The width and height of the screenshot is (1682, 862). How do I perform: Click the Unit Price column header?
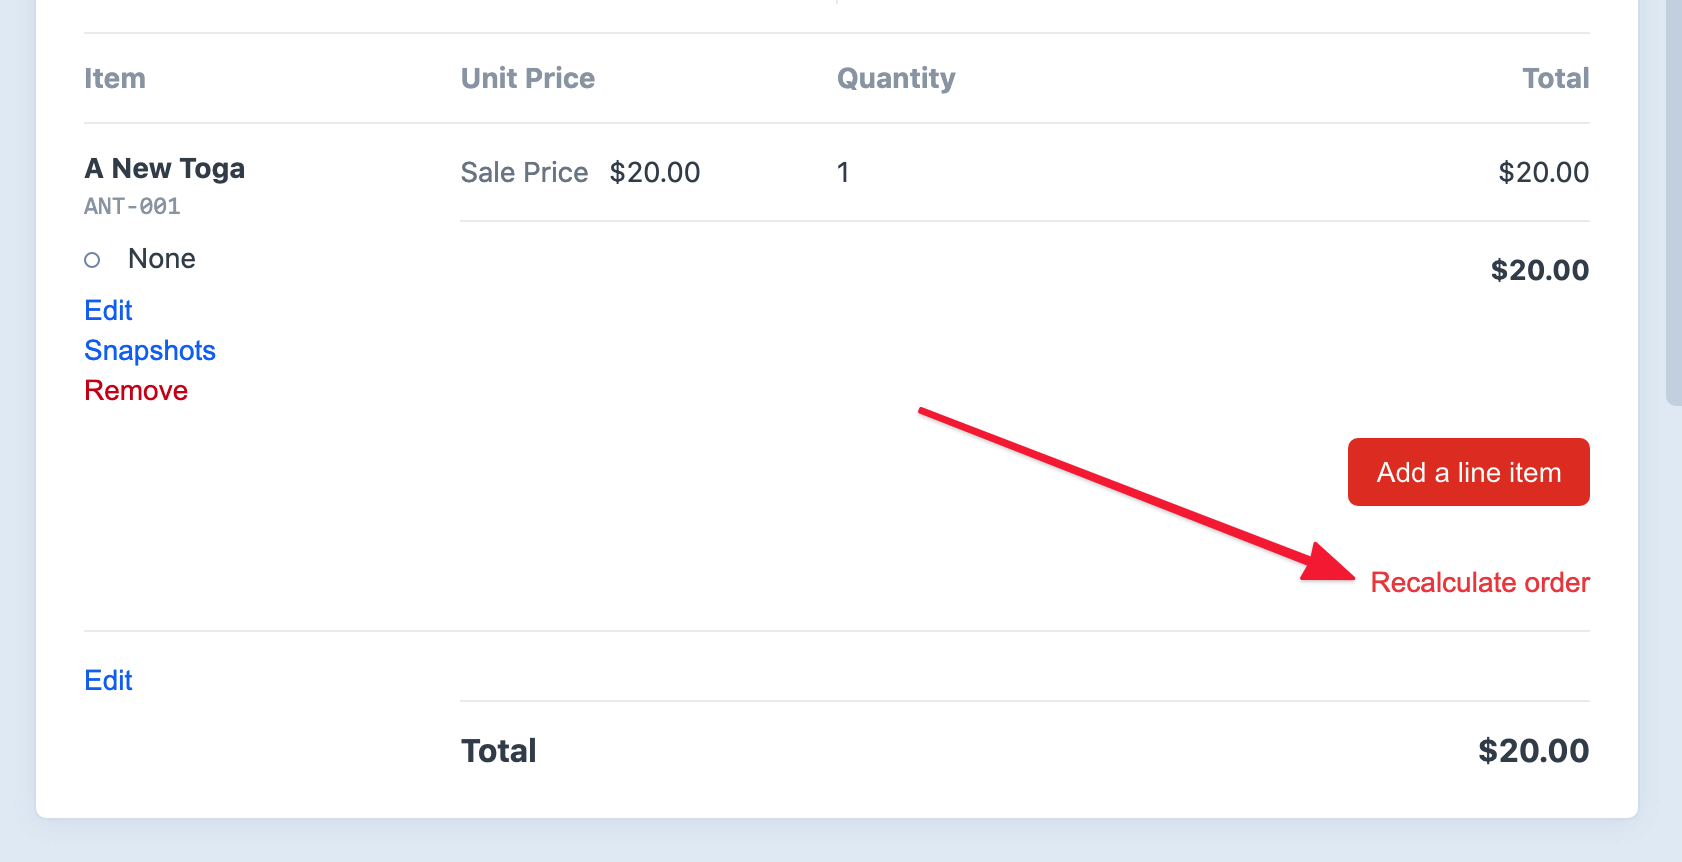click(x=528, y=78)
